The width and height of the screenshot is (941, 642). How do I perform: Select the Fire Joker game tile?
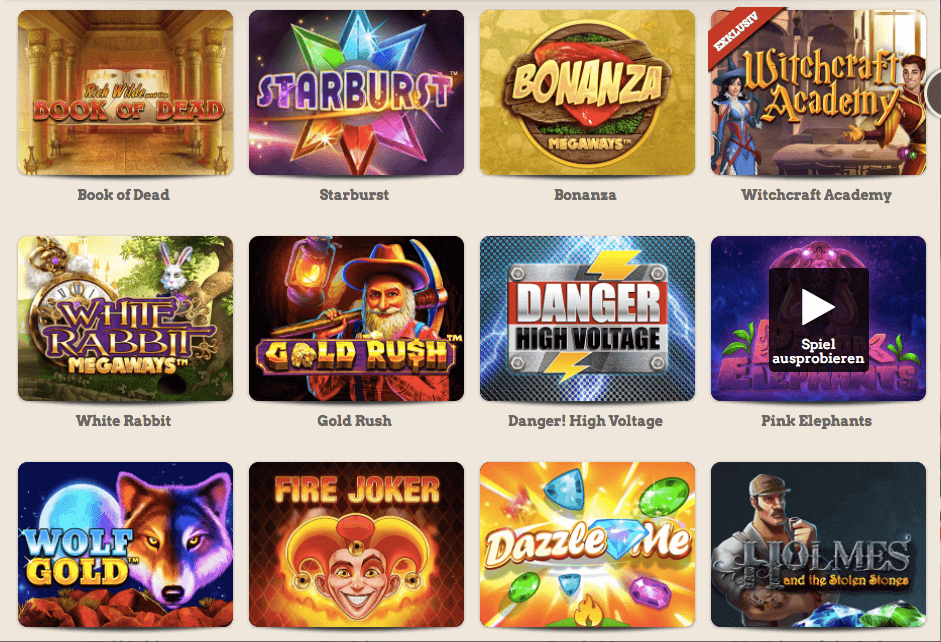pyautogui.click(x=356, y=545)
